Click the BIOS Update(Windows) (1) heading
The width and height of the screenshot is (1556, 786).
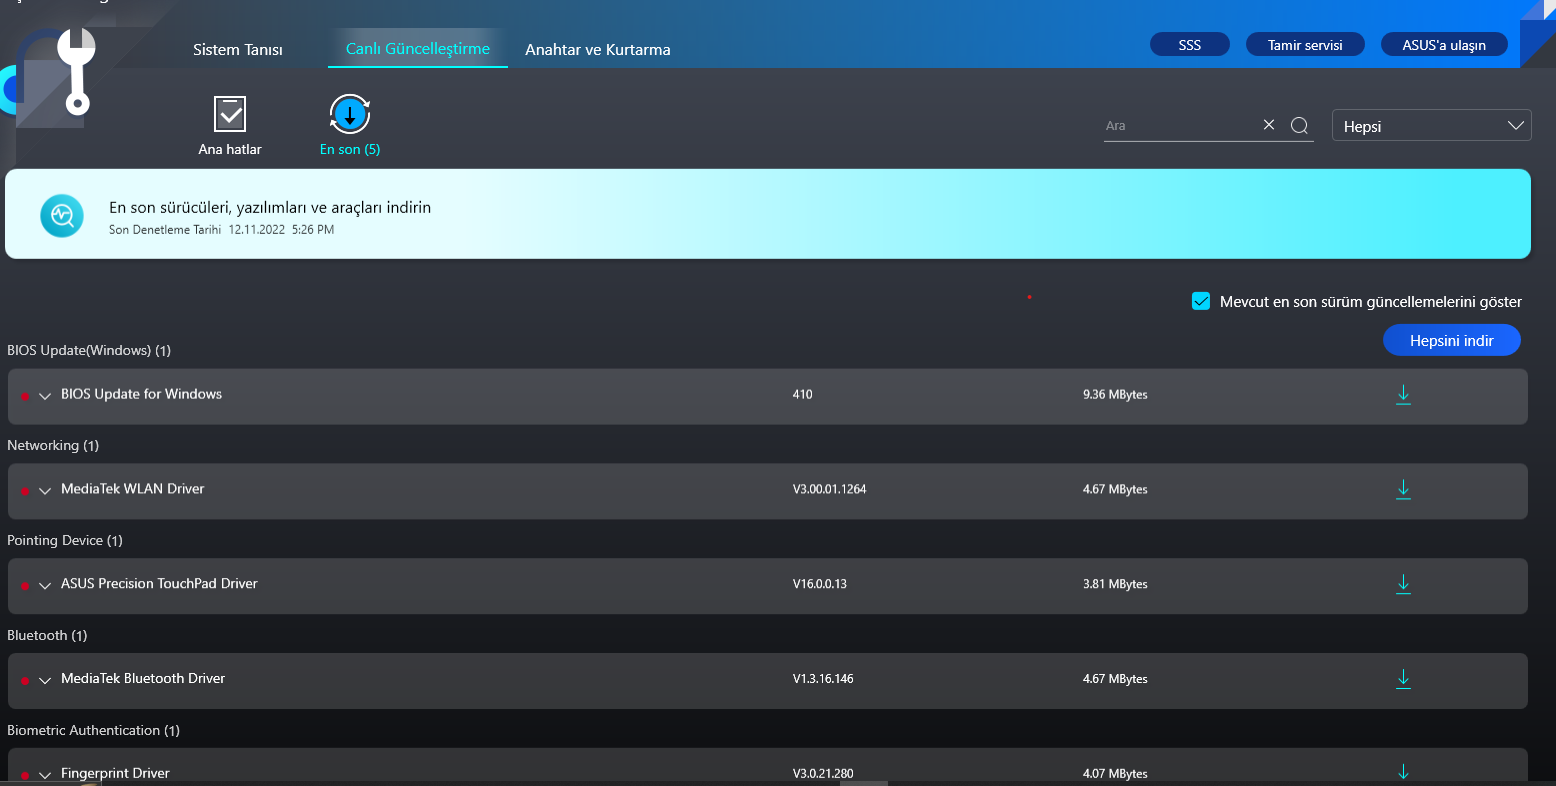tap(89, 350)
